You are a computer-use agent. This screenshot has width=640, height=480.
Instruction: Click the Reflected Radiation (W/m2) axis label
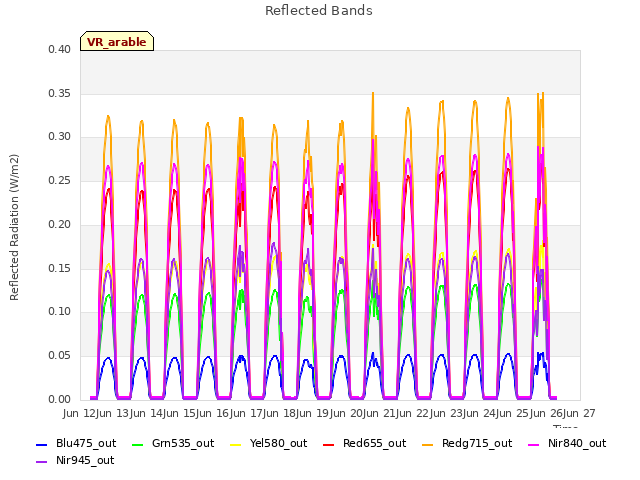click(x=14, y=227)
